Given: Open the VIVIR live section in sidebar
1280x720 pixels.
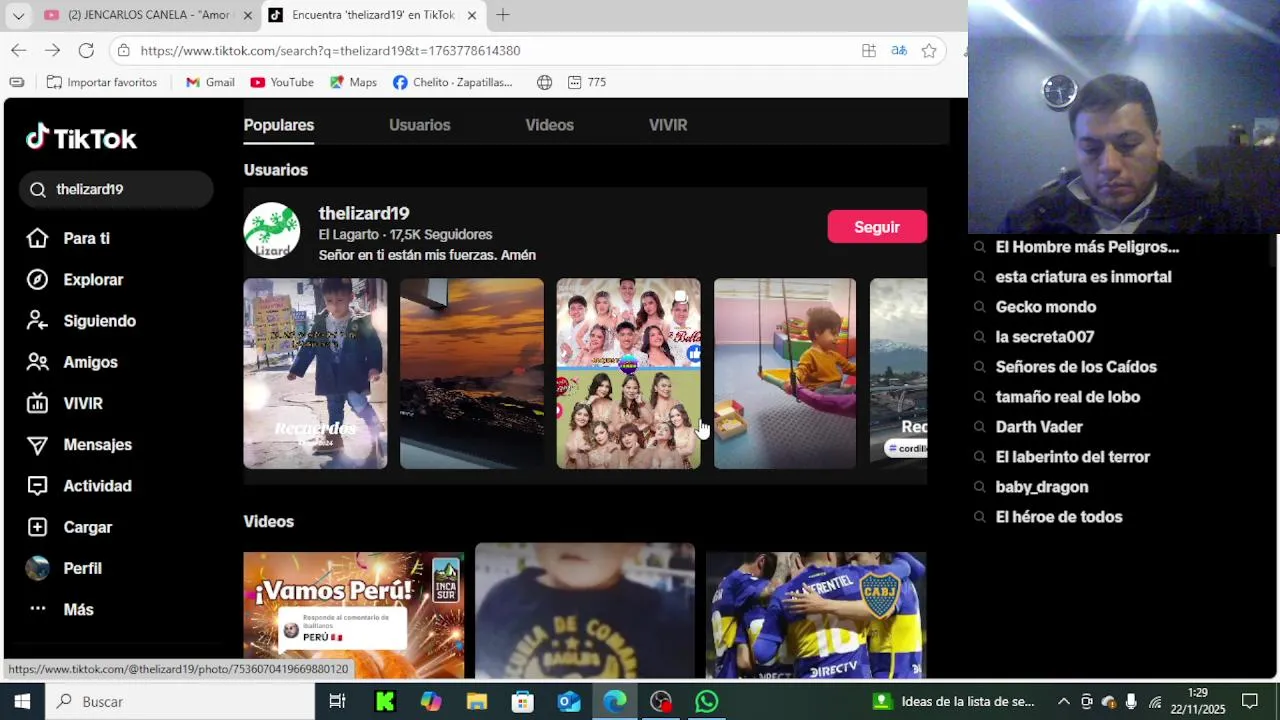Looking at the screenshot, I should point(65,403).
